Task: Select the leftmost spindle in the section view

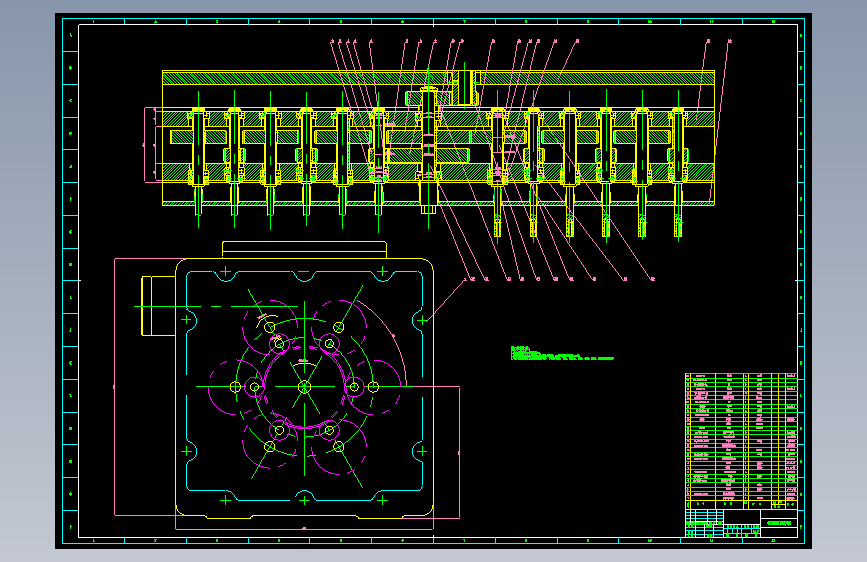Action: (199, 160)
